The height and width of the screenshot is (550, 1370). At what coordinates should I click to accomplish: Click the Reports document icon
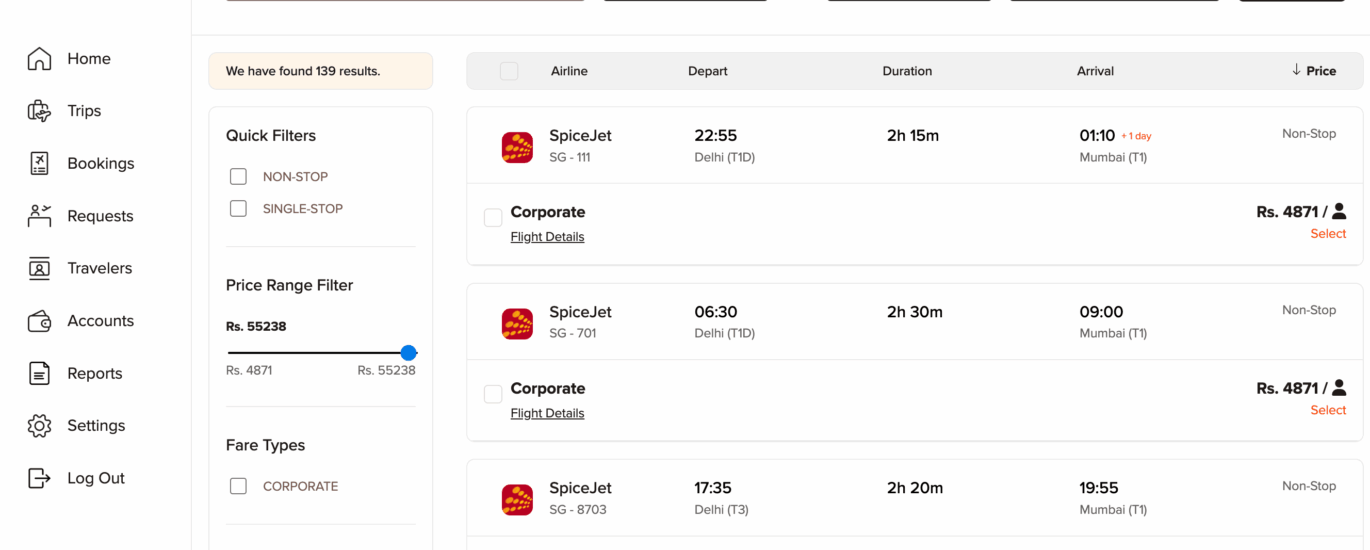[39, 374]
